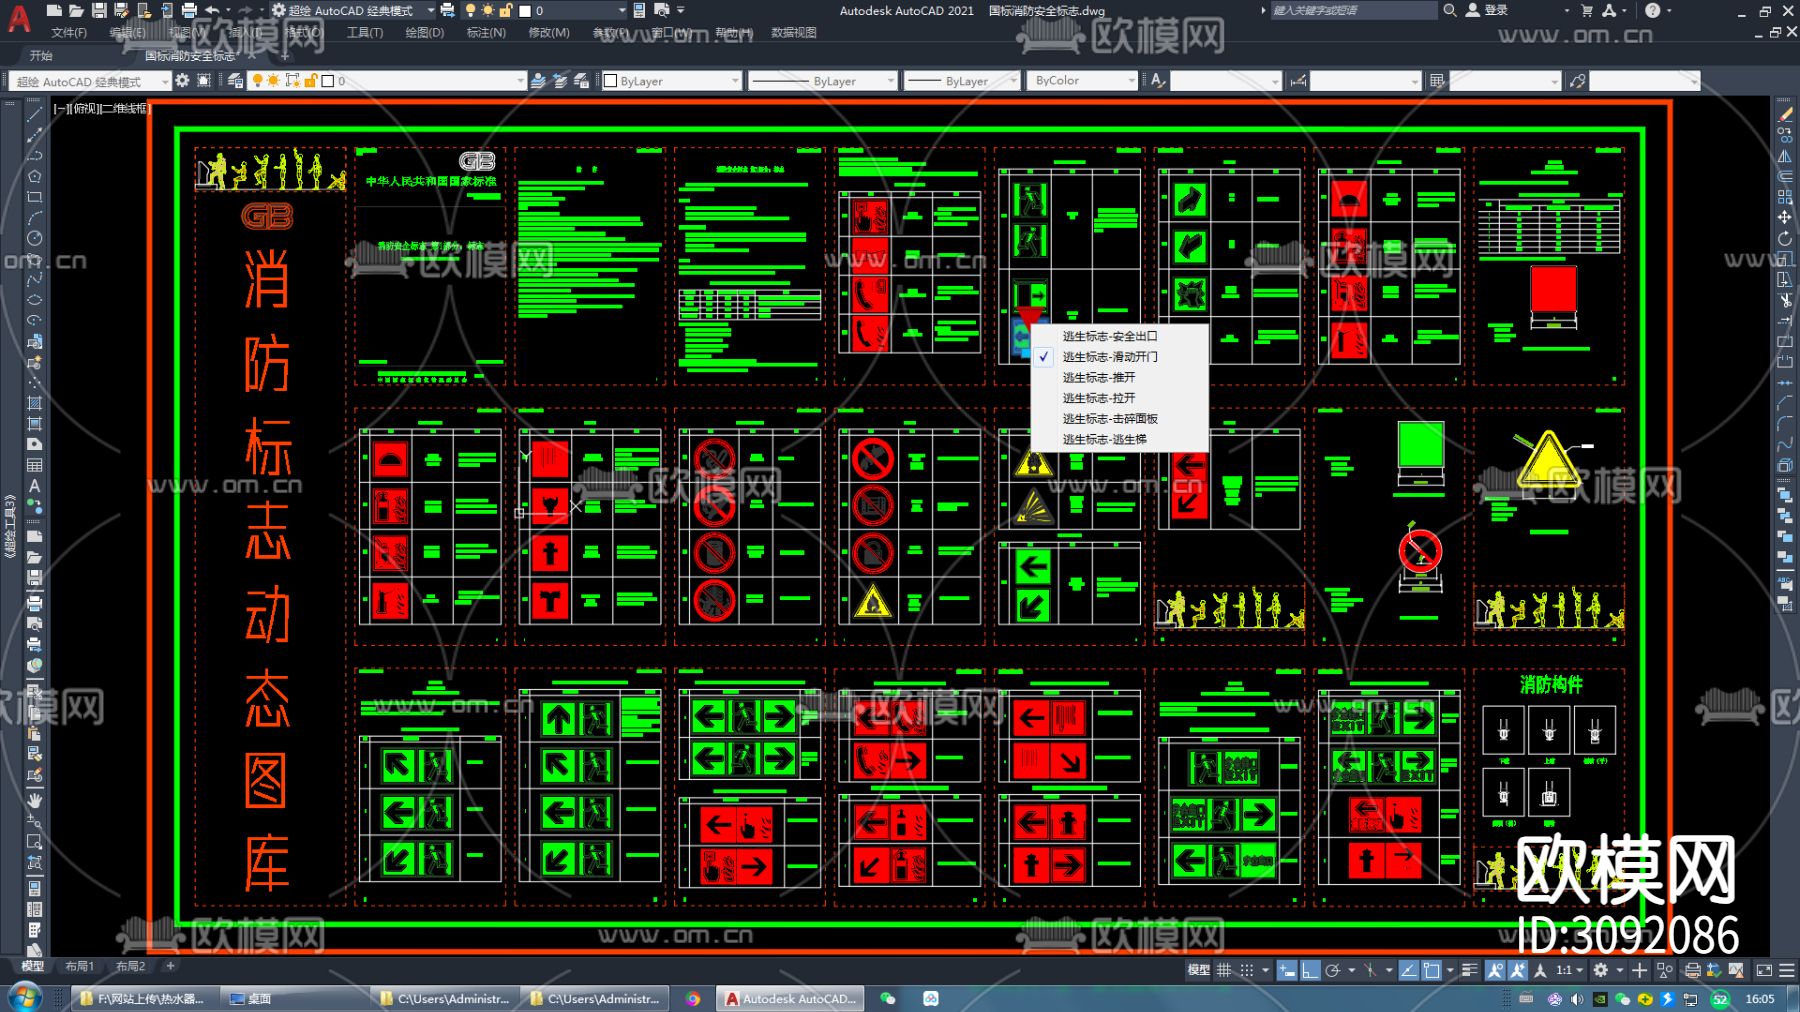Viewport: 1800px width, 1012px height.
Task: Select the Move tool on the modify toolbar
Action: coord(1785,217)
